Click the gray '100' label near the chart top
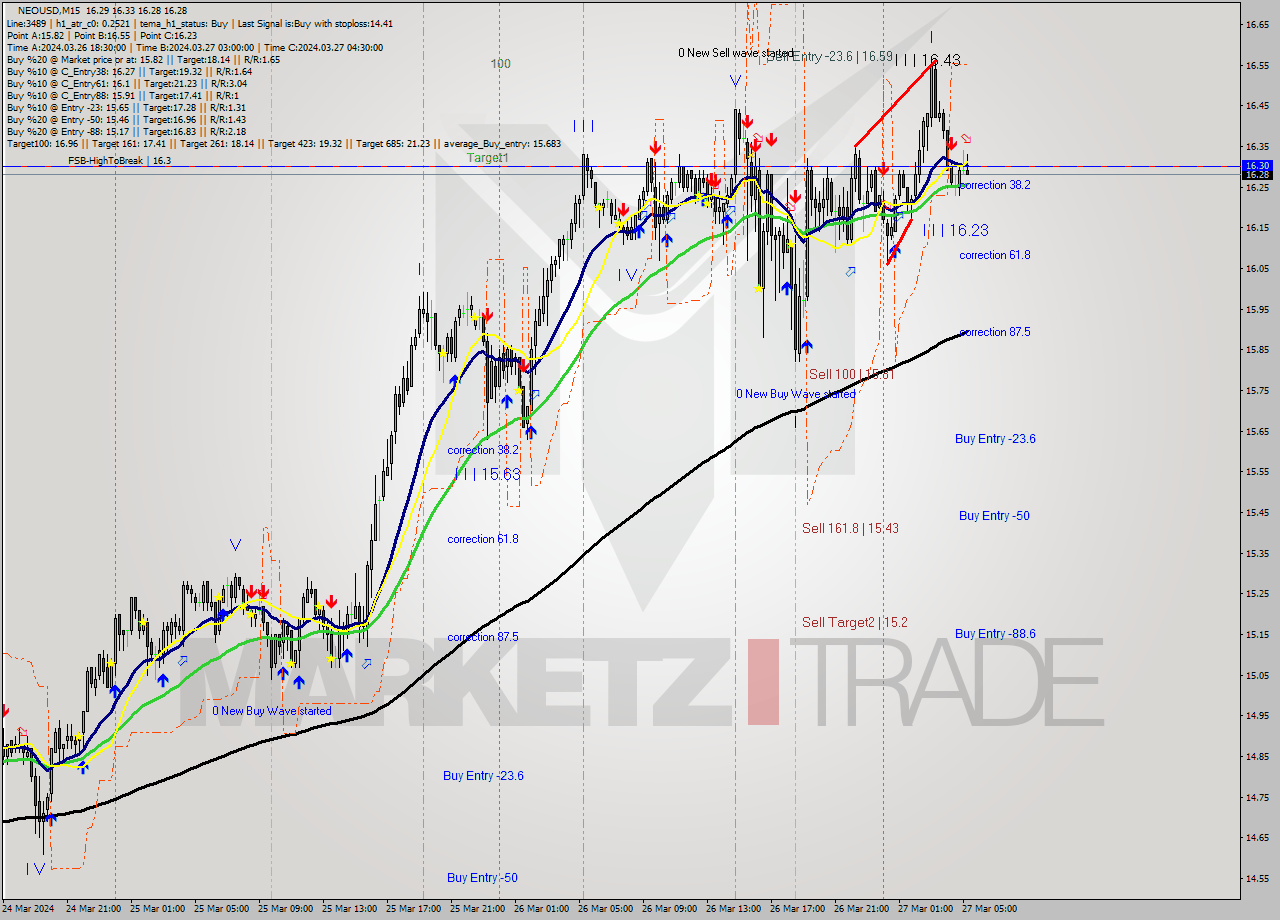 pos(501,64)
